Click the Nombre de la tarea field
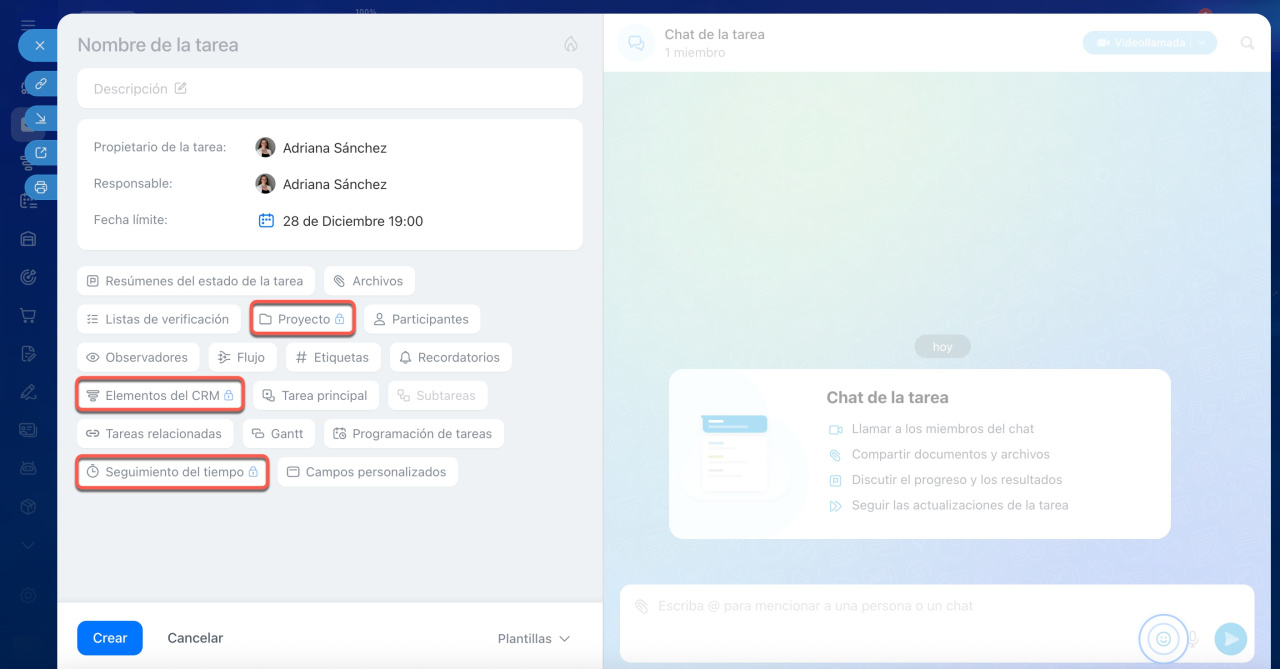This screenshot has height=669, width=1280. coord(300,45)
